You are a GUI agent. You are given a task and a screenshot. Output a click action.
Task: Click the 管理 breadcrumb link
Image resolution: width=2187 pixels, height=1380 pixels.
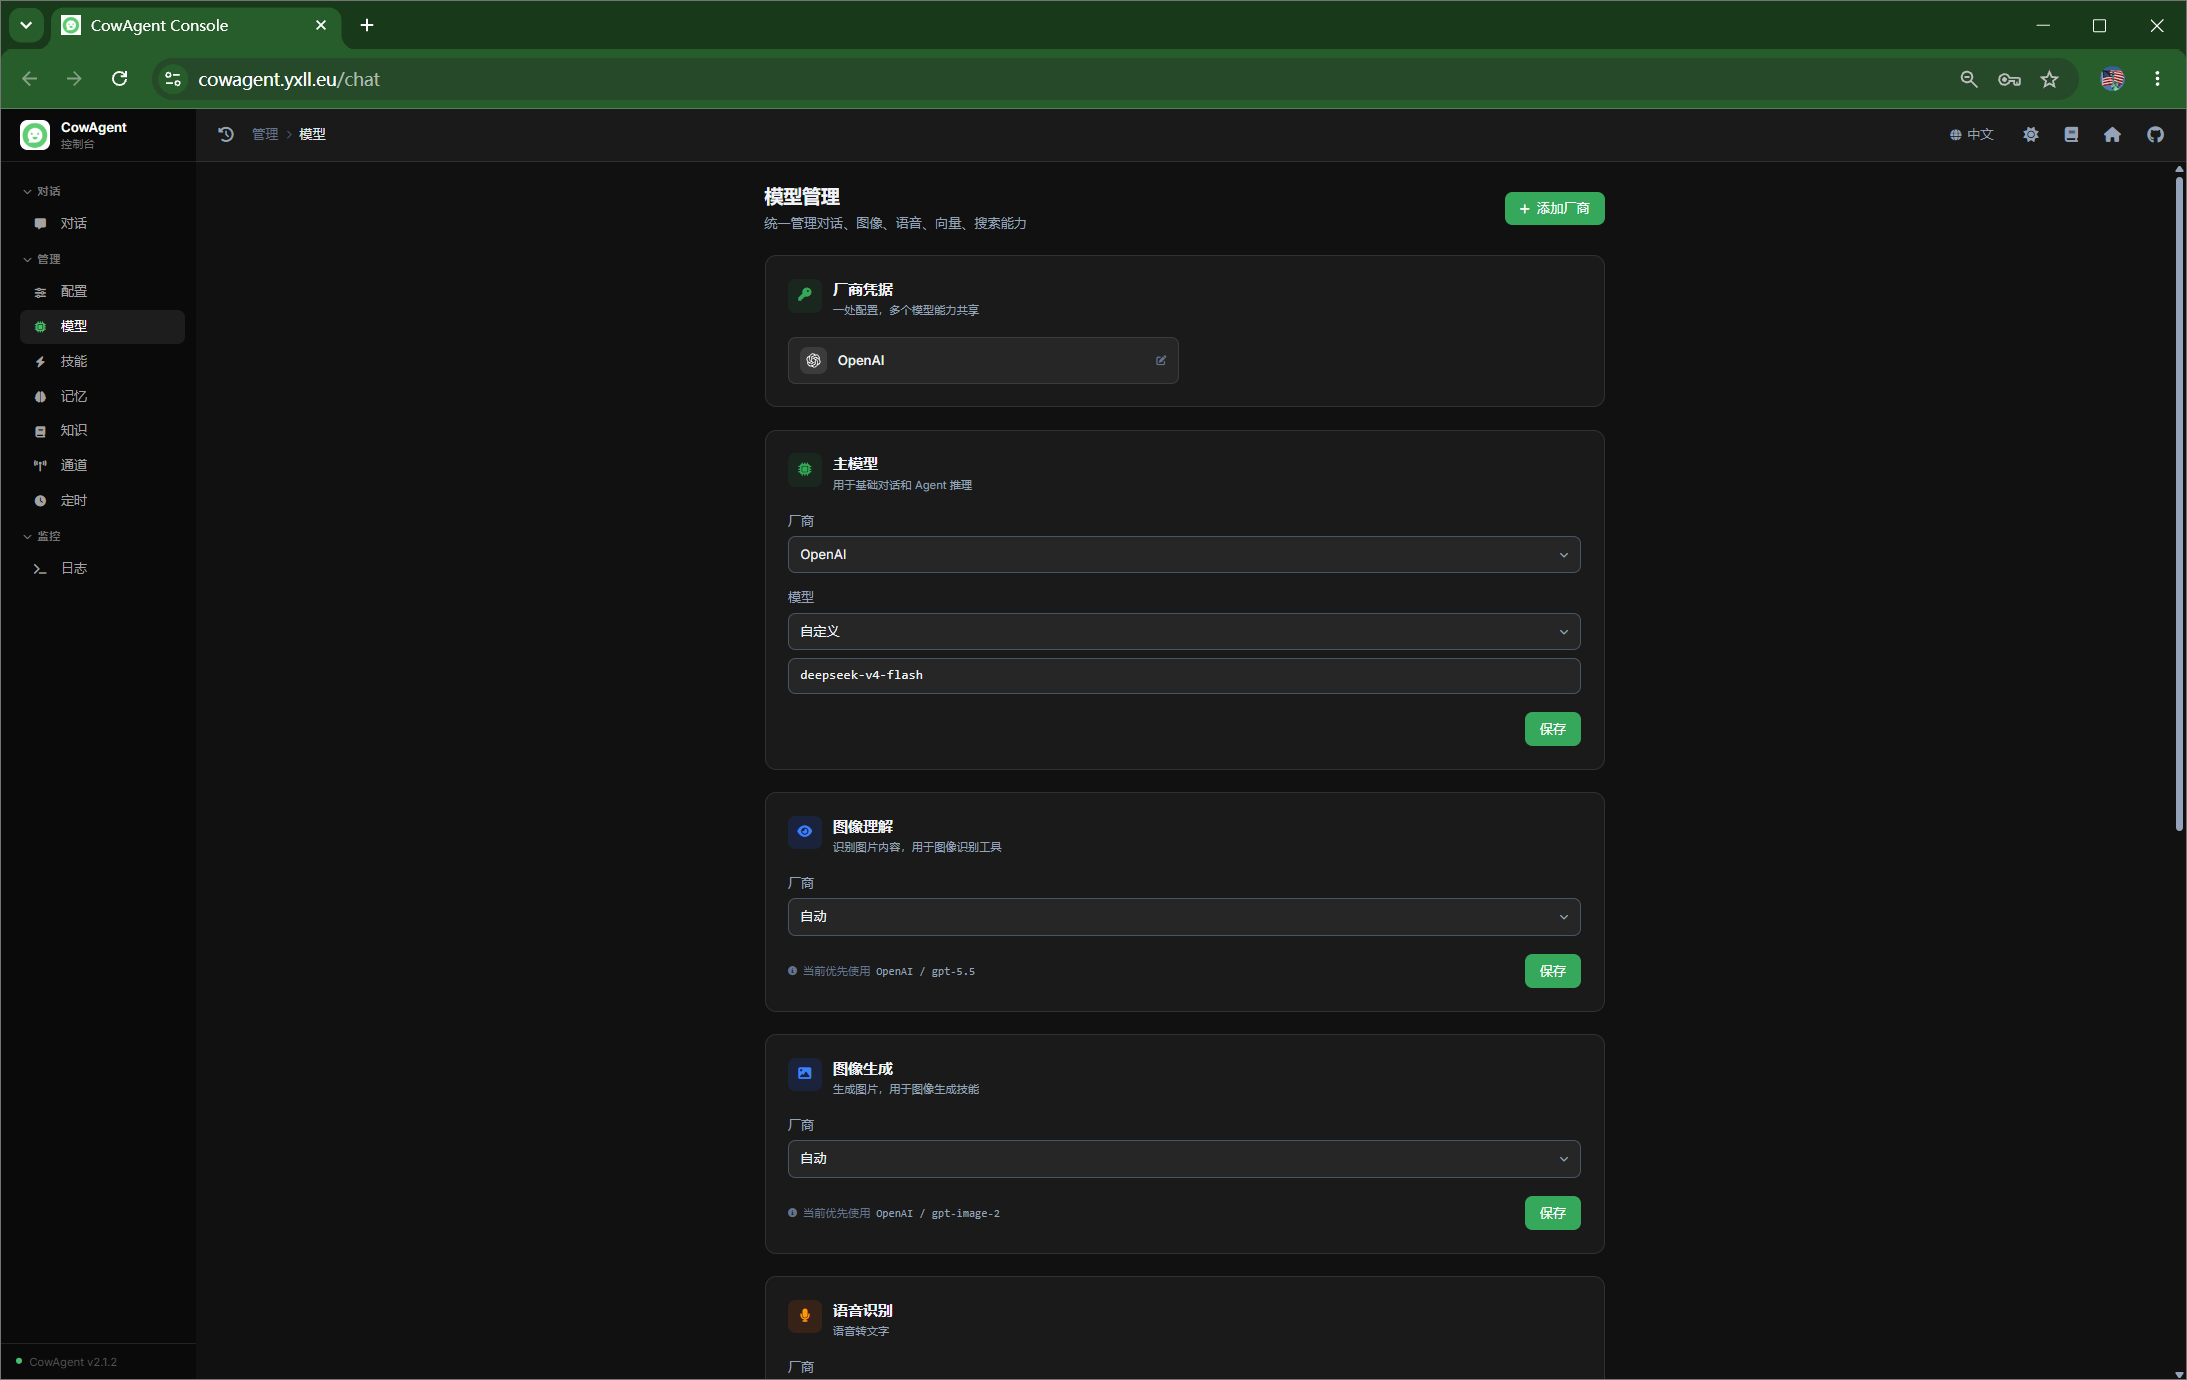265,134
